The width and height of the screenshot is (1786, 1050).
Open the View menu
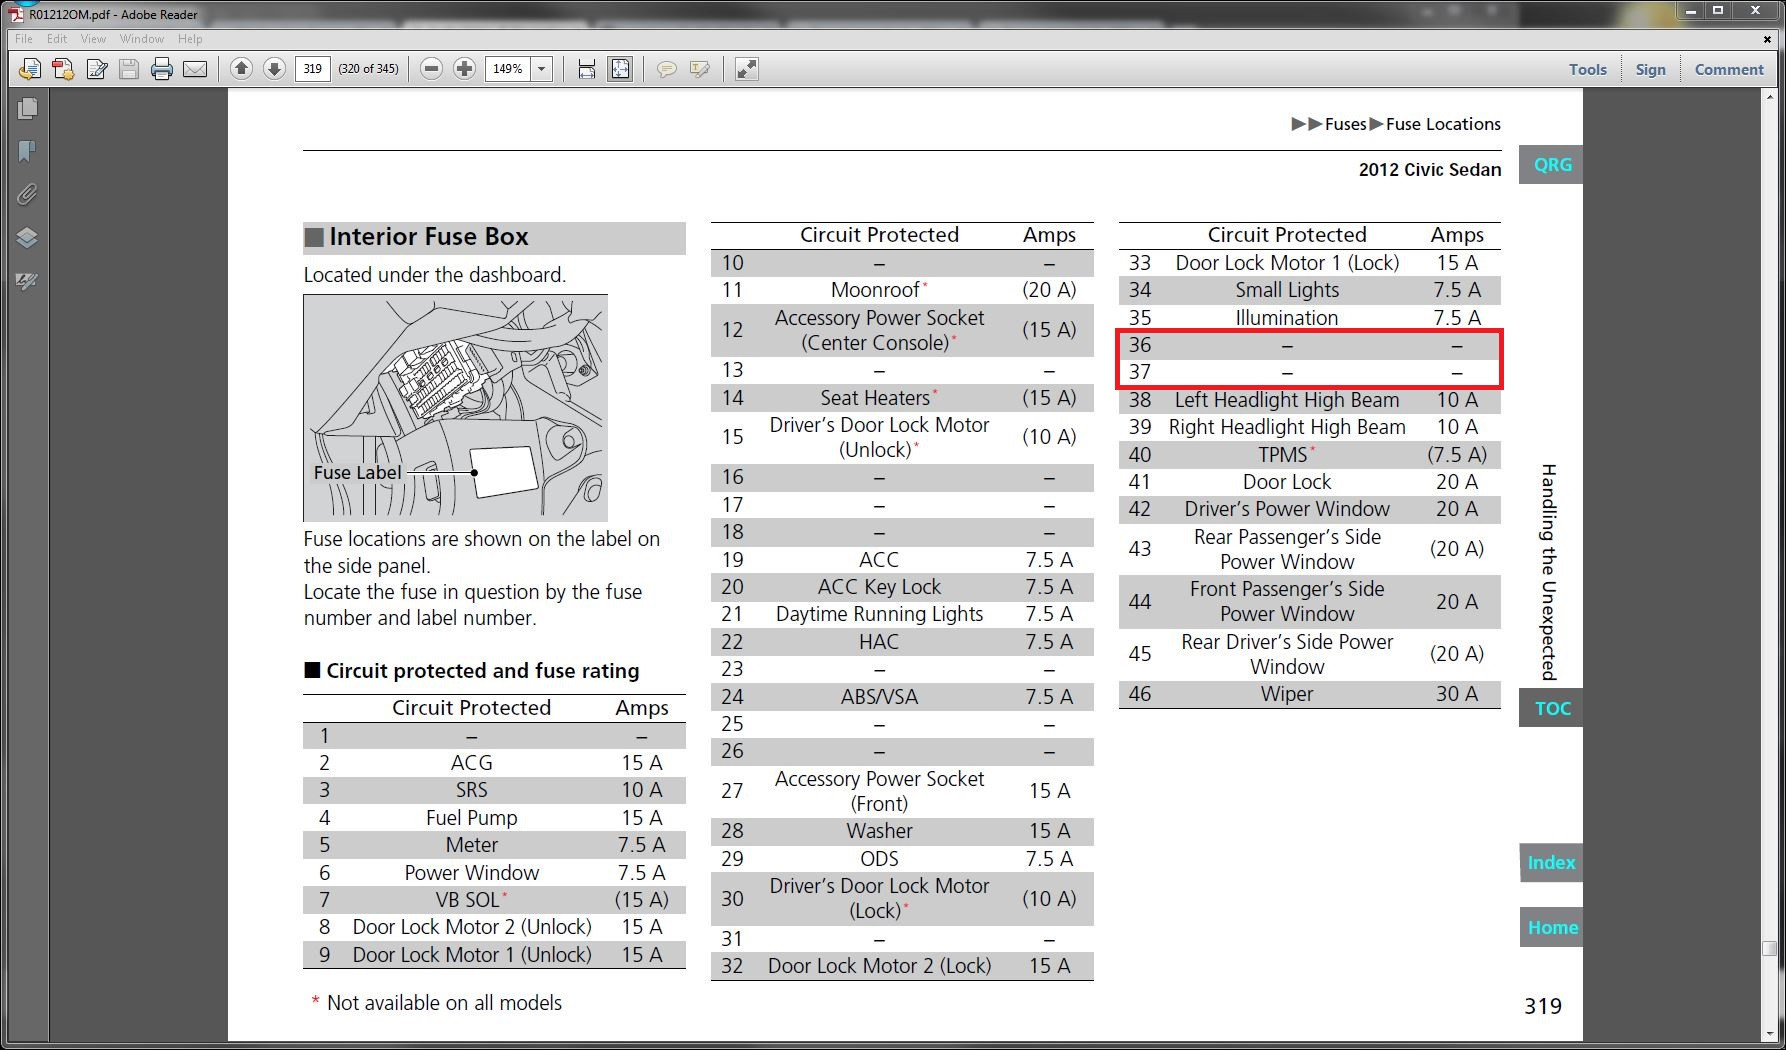point(93,39)
